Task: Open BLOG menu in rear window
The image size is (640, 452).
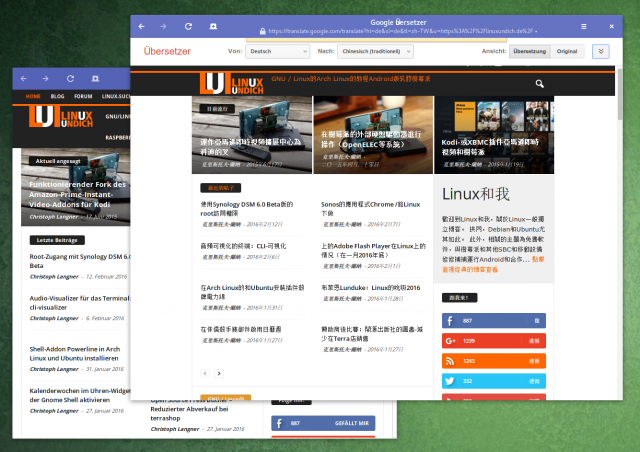Action: tap(58, 97)
